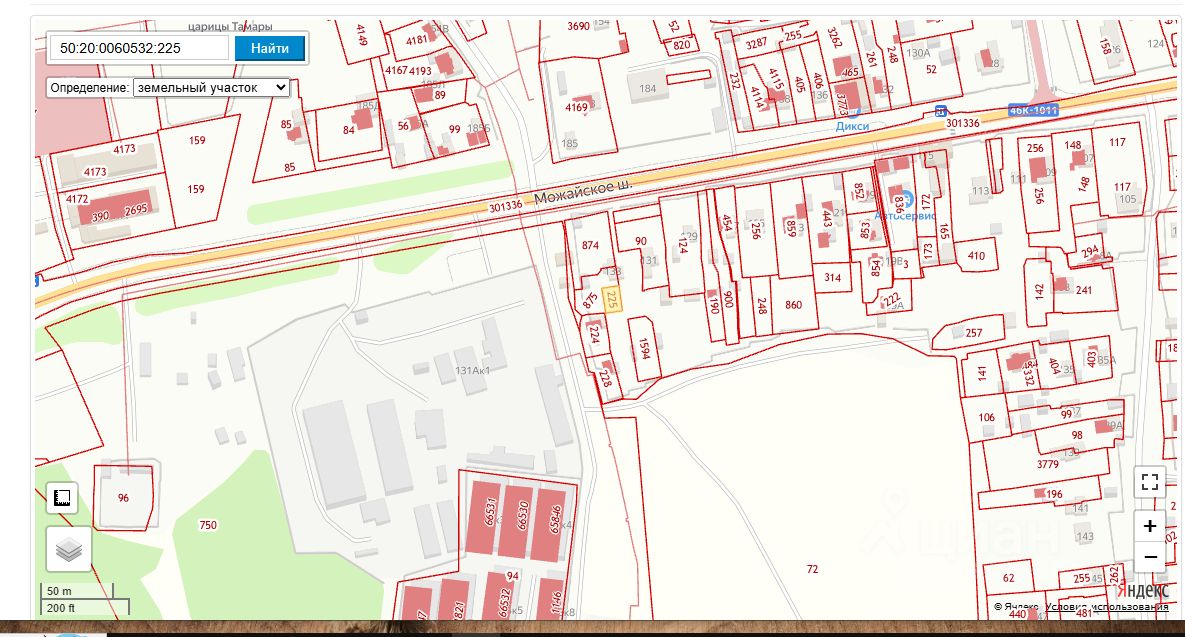The height and width of the screenshot is (637, 1185).
Task: Click land parcel labeled 1594
Action: [x=645, y=347]
